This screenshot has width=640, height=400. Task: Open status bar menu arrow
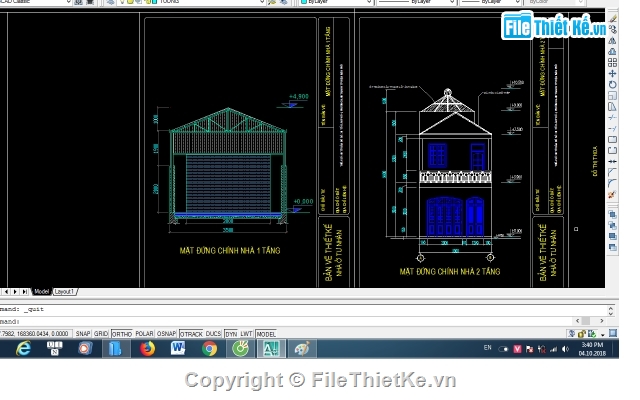point(603,335)
